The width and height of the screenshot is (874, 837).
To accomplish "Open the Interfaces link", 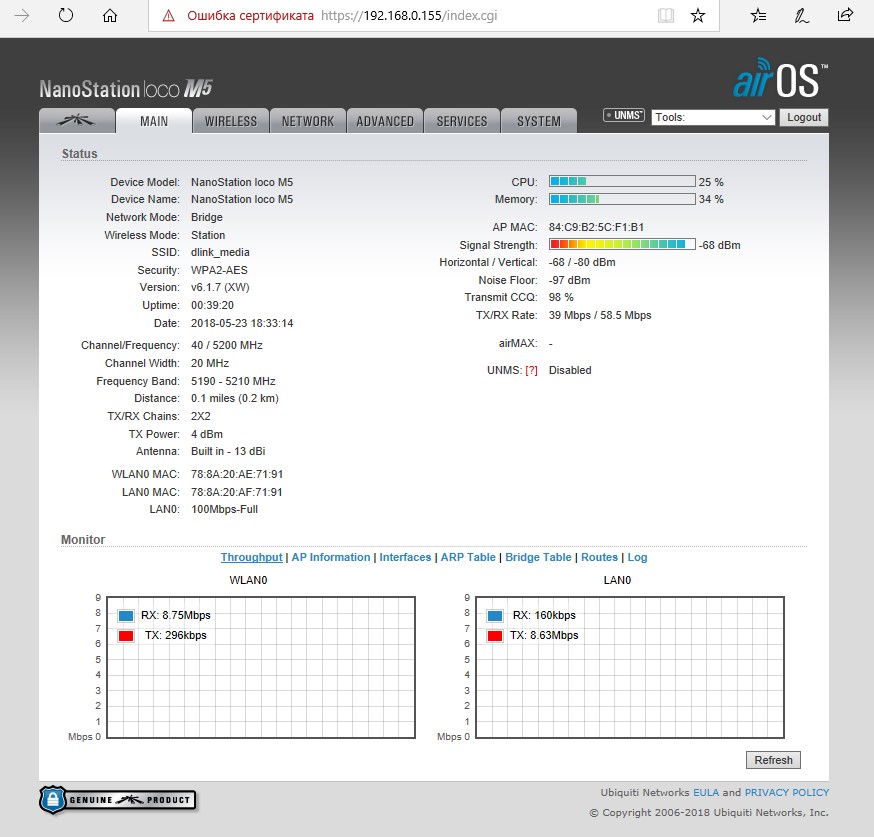I will (405, 557).
